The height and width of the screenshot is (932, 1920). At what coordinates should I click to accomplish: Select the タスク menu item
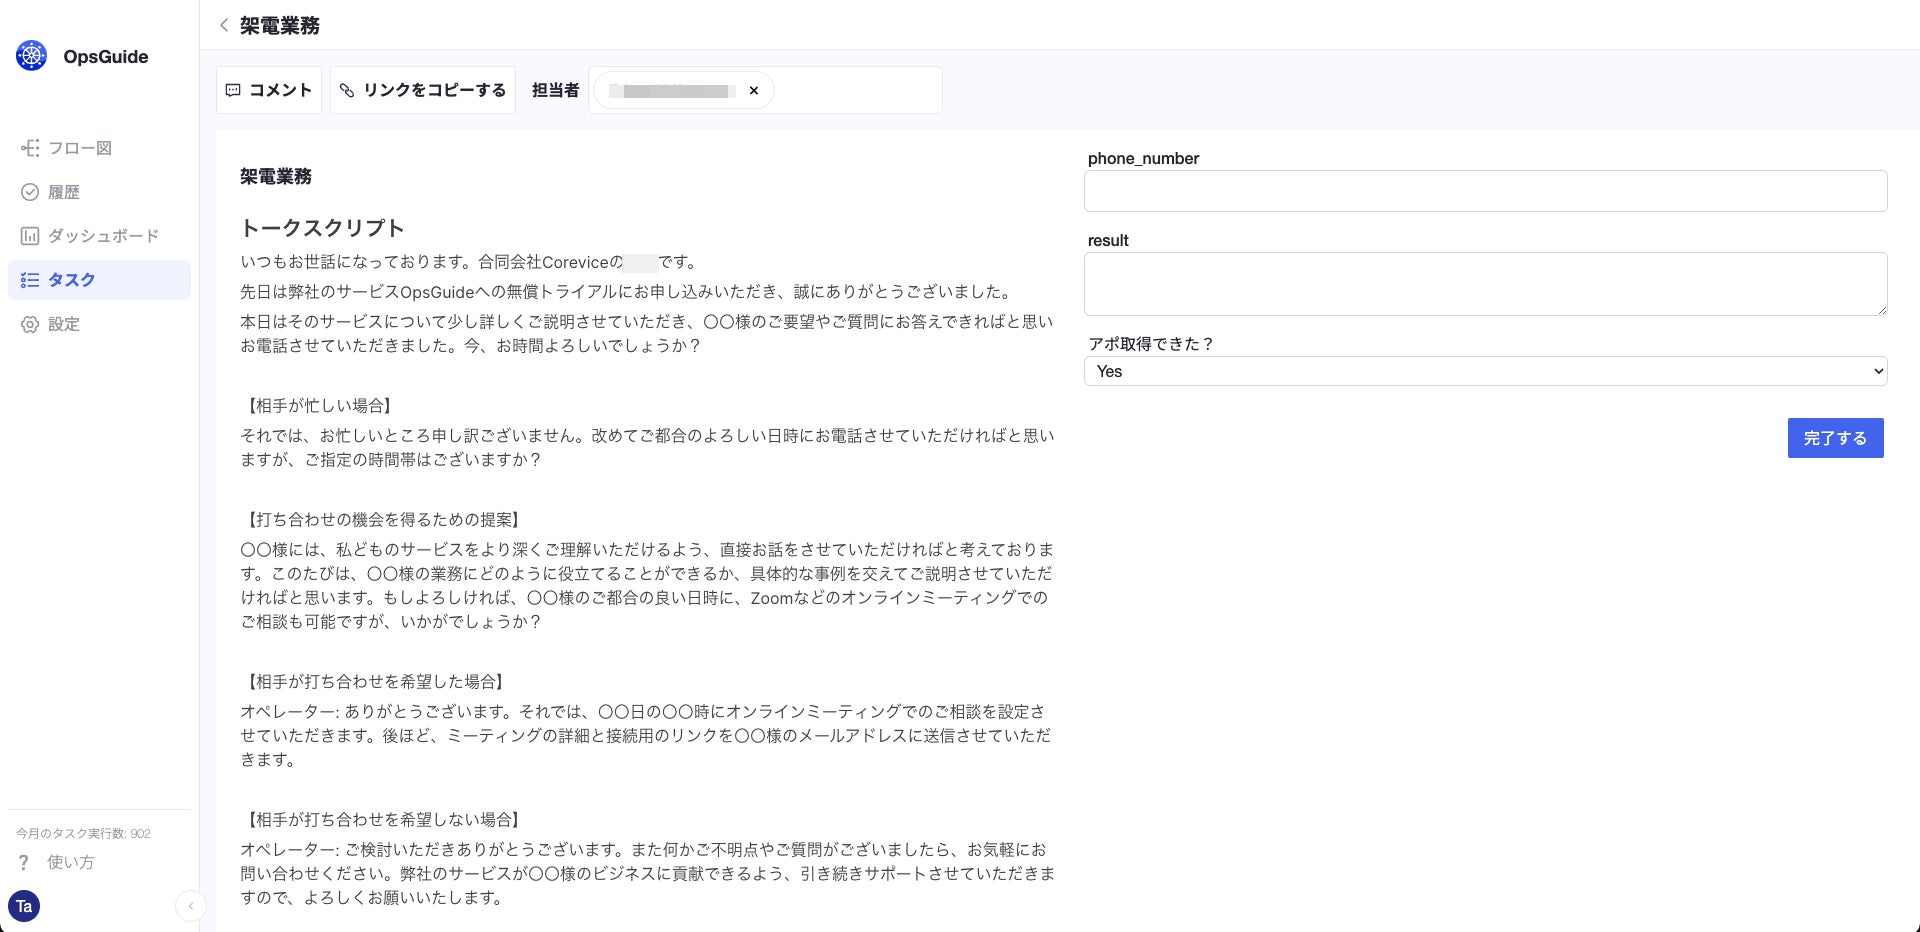click(99, 280)
